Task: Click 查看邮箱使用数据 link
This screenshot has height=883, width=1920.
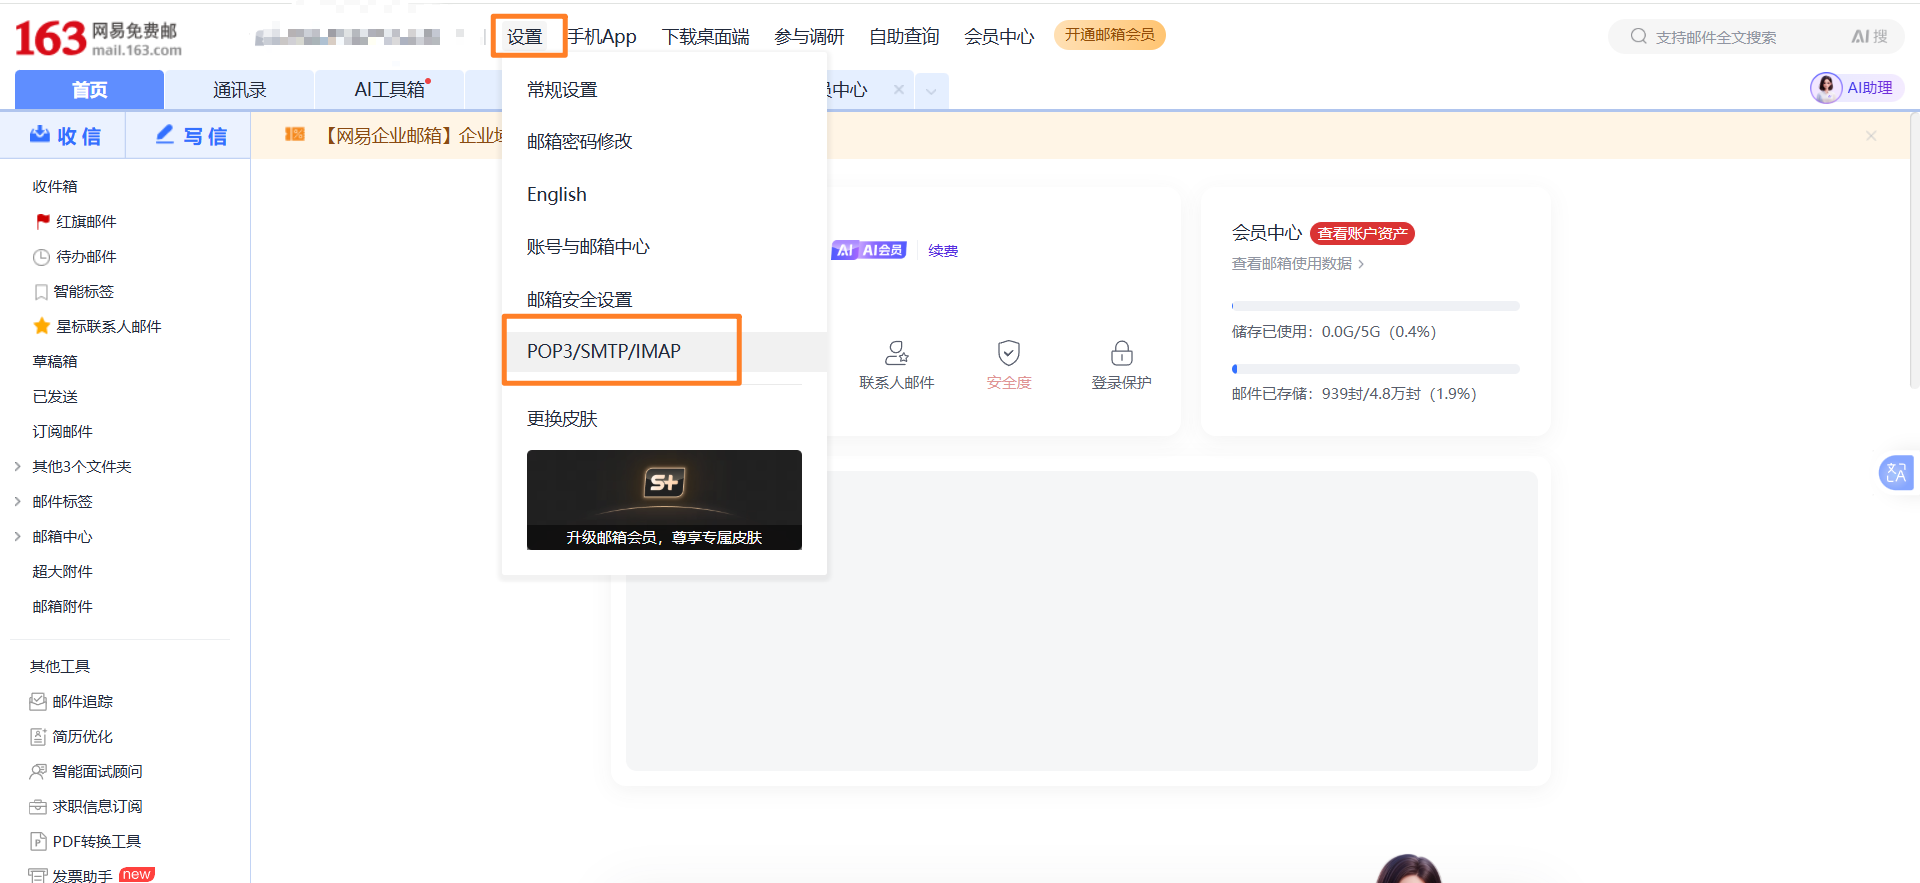Action: tap(1298, 263)
